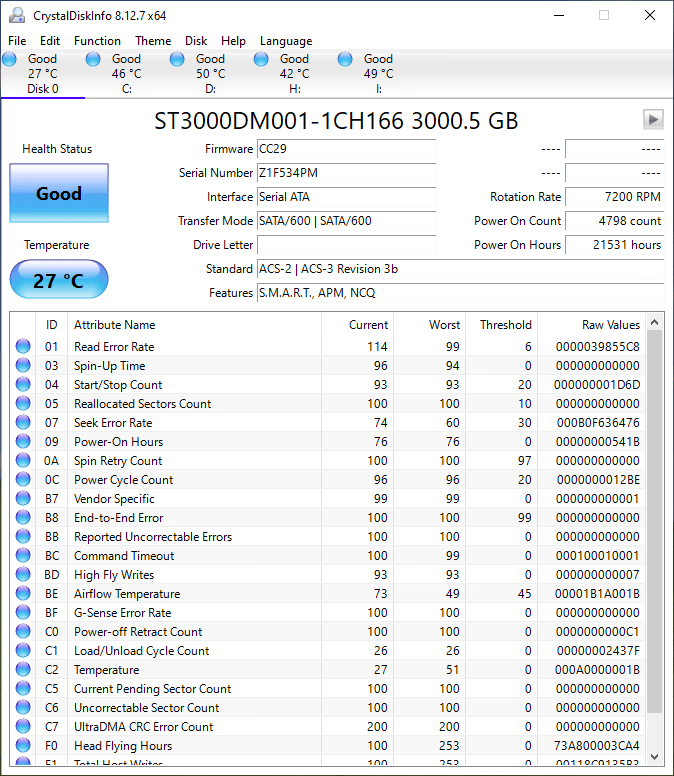Open the Edit menu
This screenshot has height=776, width=674.
point(50,41)
